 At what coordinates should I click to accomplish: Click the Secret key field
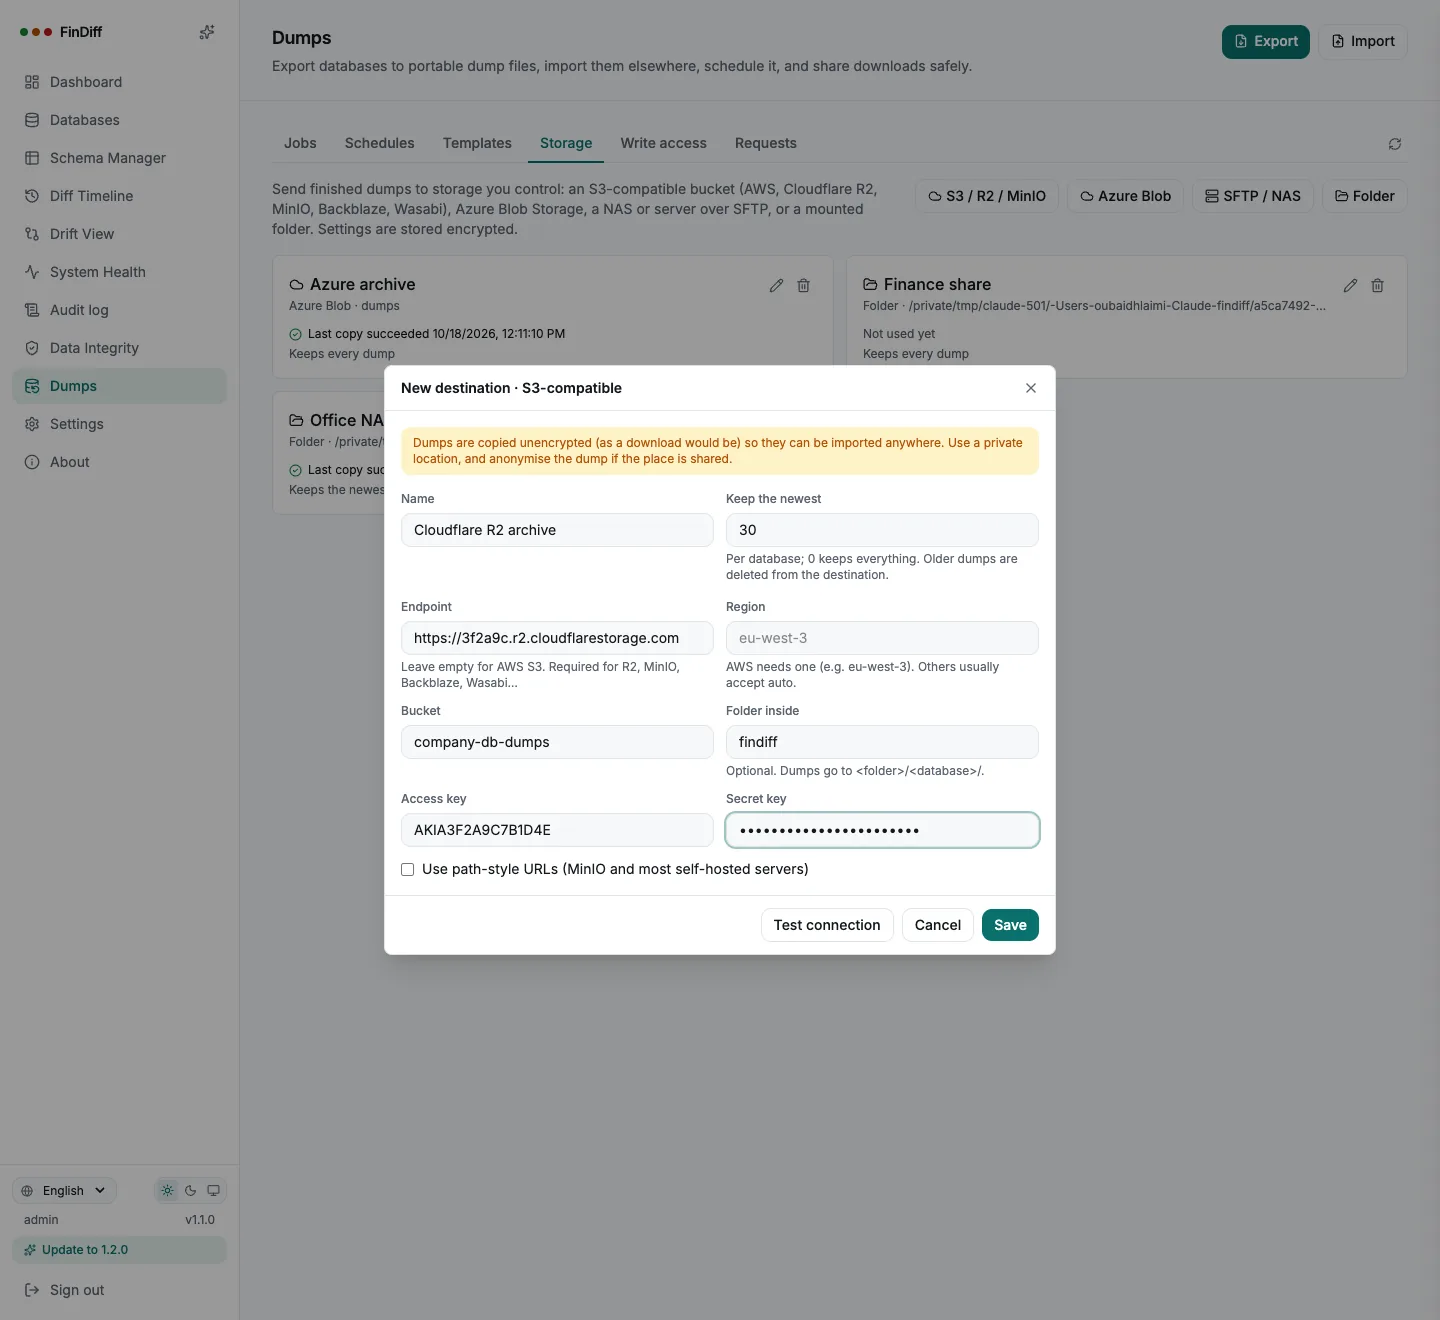tap(882, 830)
